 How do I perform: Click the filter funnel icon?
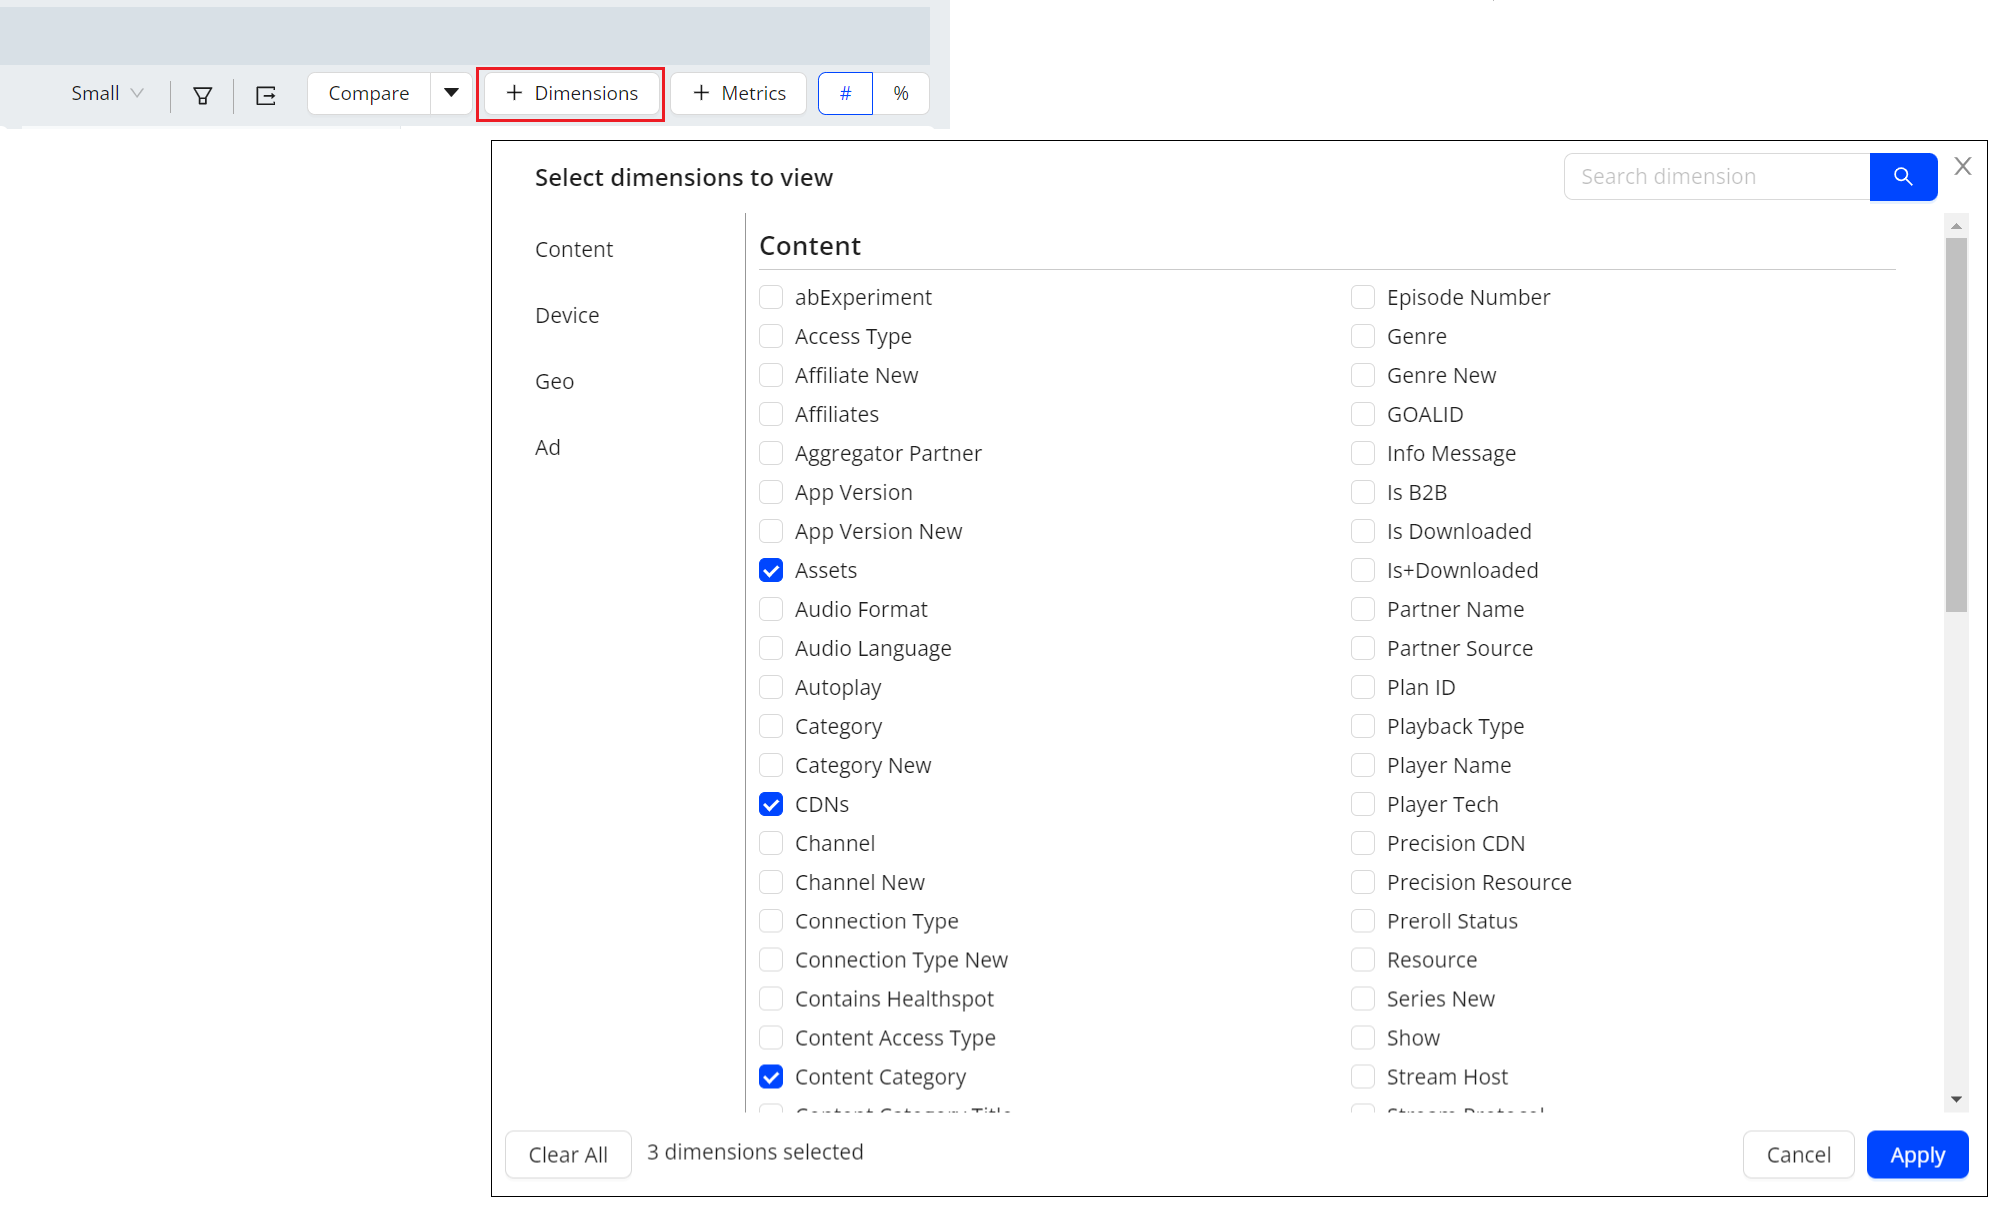202,95
